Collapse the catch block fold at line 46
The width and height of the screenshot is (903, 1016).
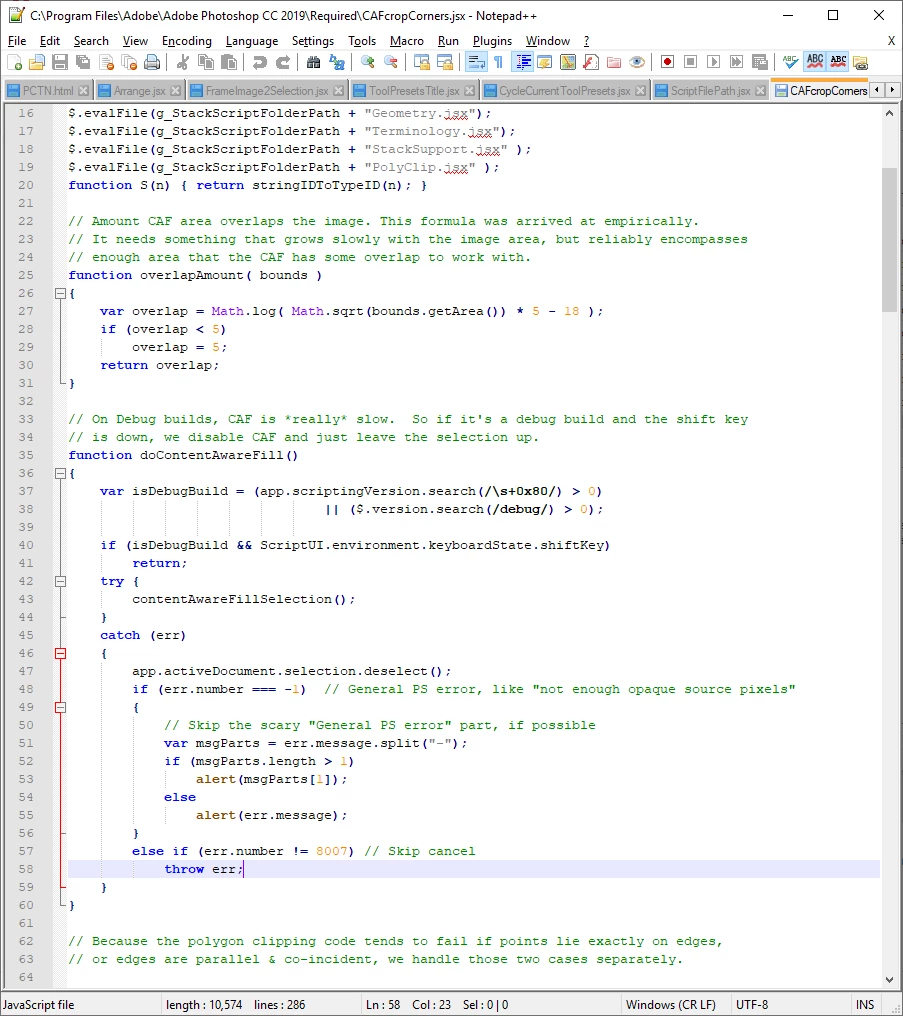[x=60, y=653]
